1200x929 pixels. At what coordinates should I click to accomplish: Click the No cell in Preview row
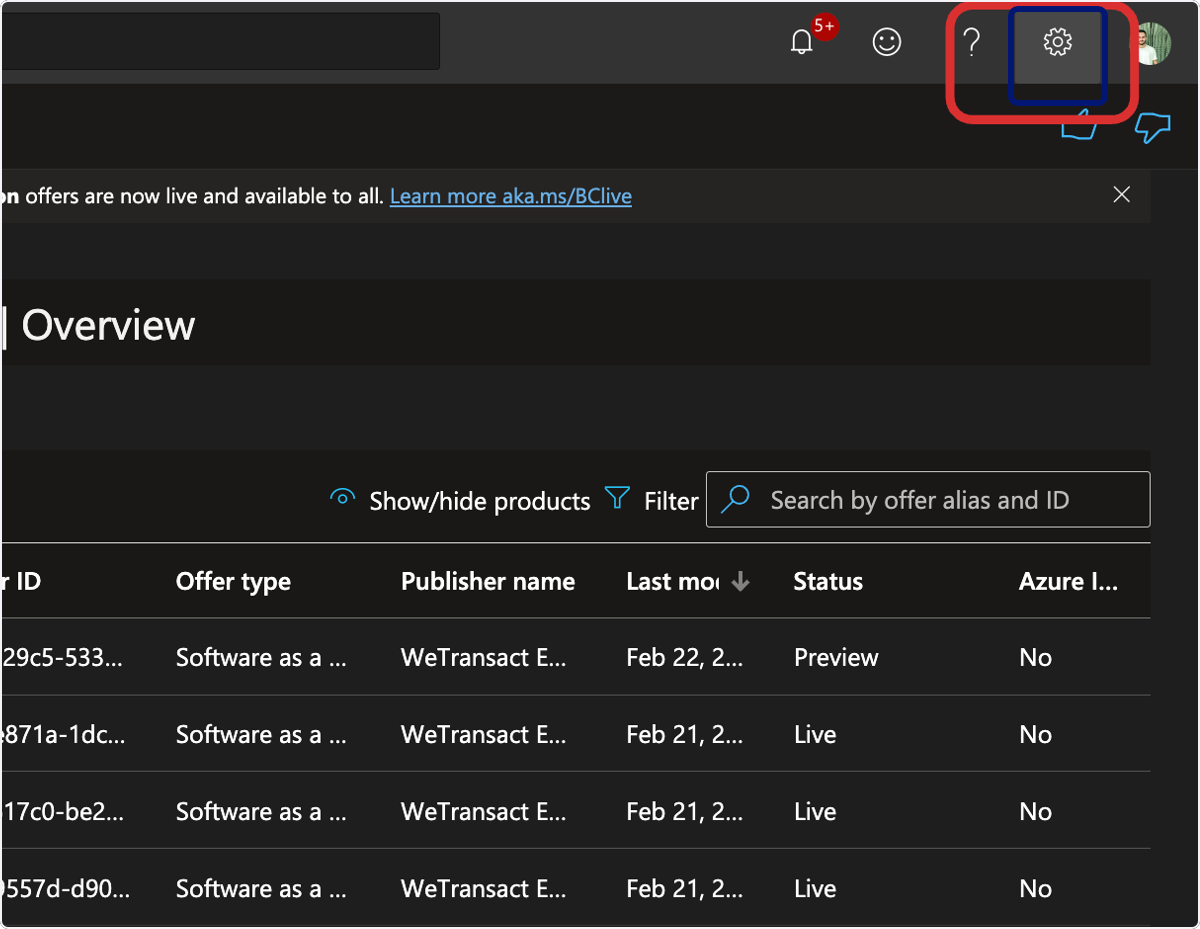[x=1035, y=657]
